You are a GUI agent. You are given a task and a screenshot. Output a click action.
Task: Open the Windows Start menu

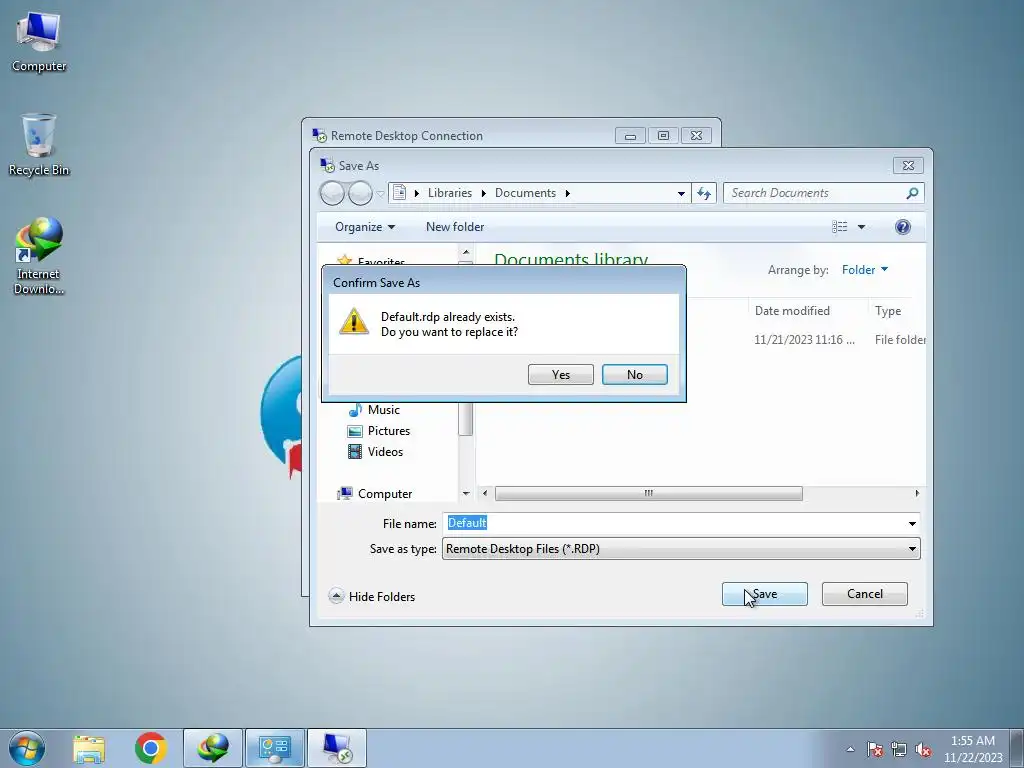point(27,748)
